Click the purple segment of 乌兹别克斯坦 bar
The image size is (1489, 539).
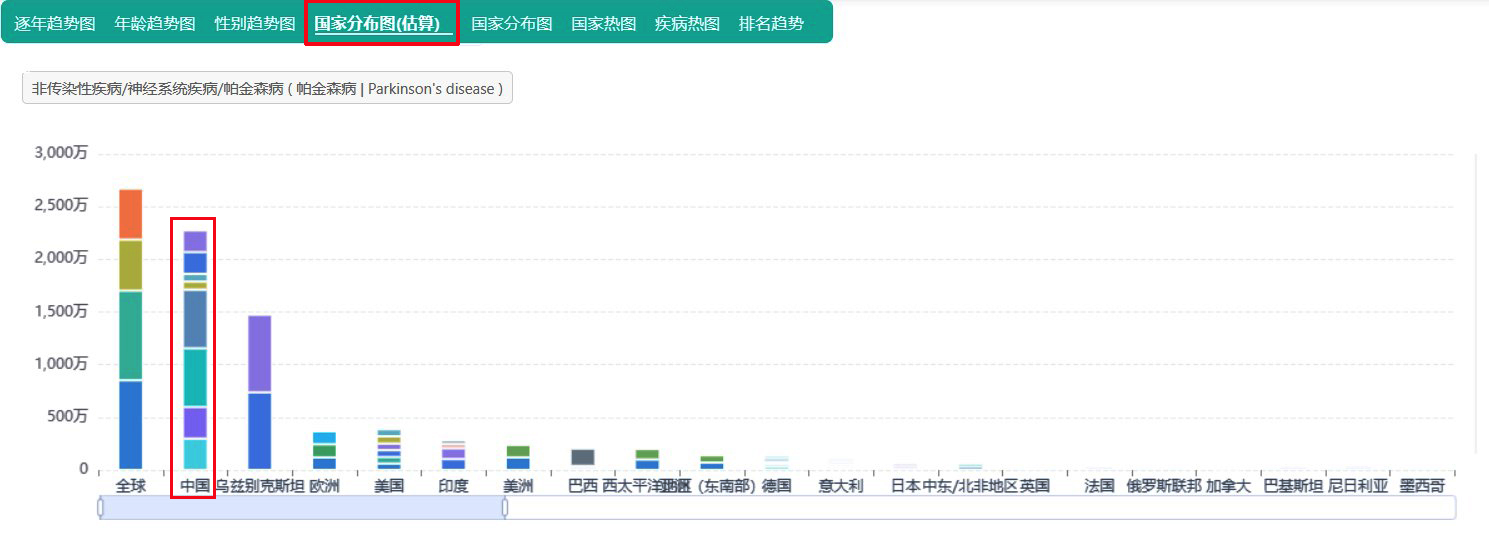pos(259,353)
